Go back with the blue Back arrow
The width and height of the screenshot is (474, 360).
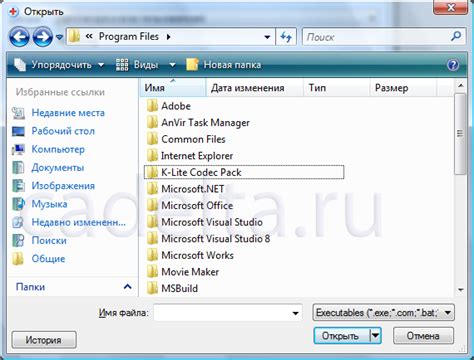[x=19, y=37]
